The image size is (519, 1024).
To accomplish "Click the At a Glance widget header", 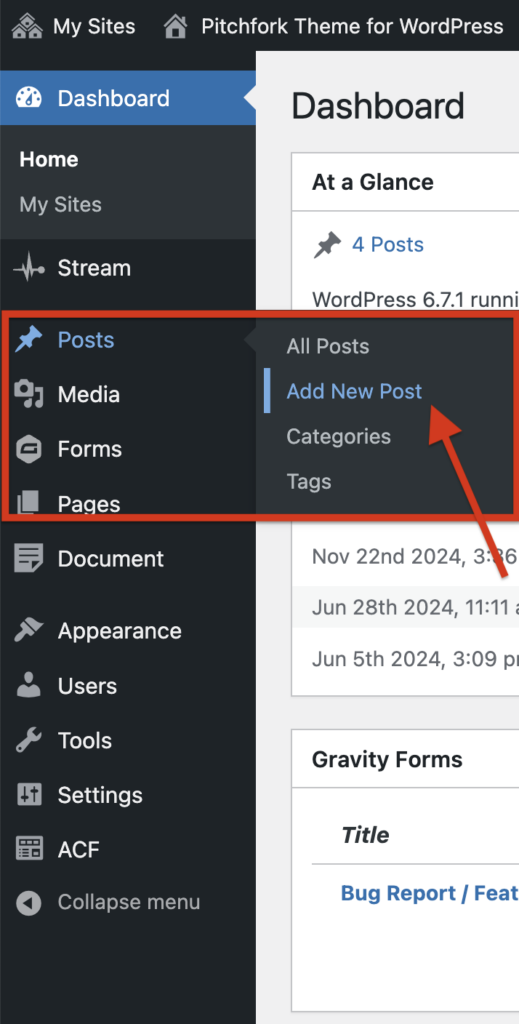I will coord(372,182).
